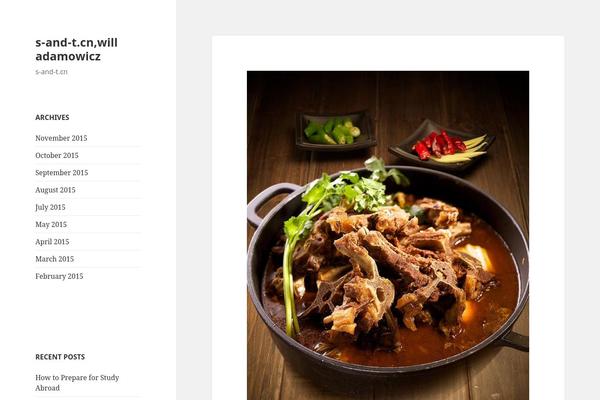
Task: Click the Archives section heading
Action: click(52, 118)
